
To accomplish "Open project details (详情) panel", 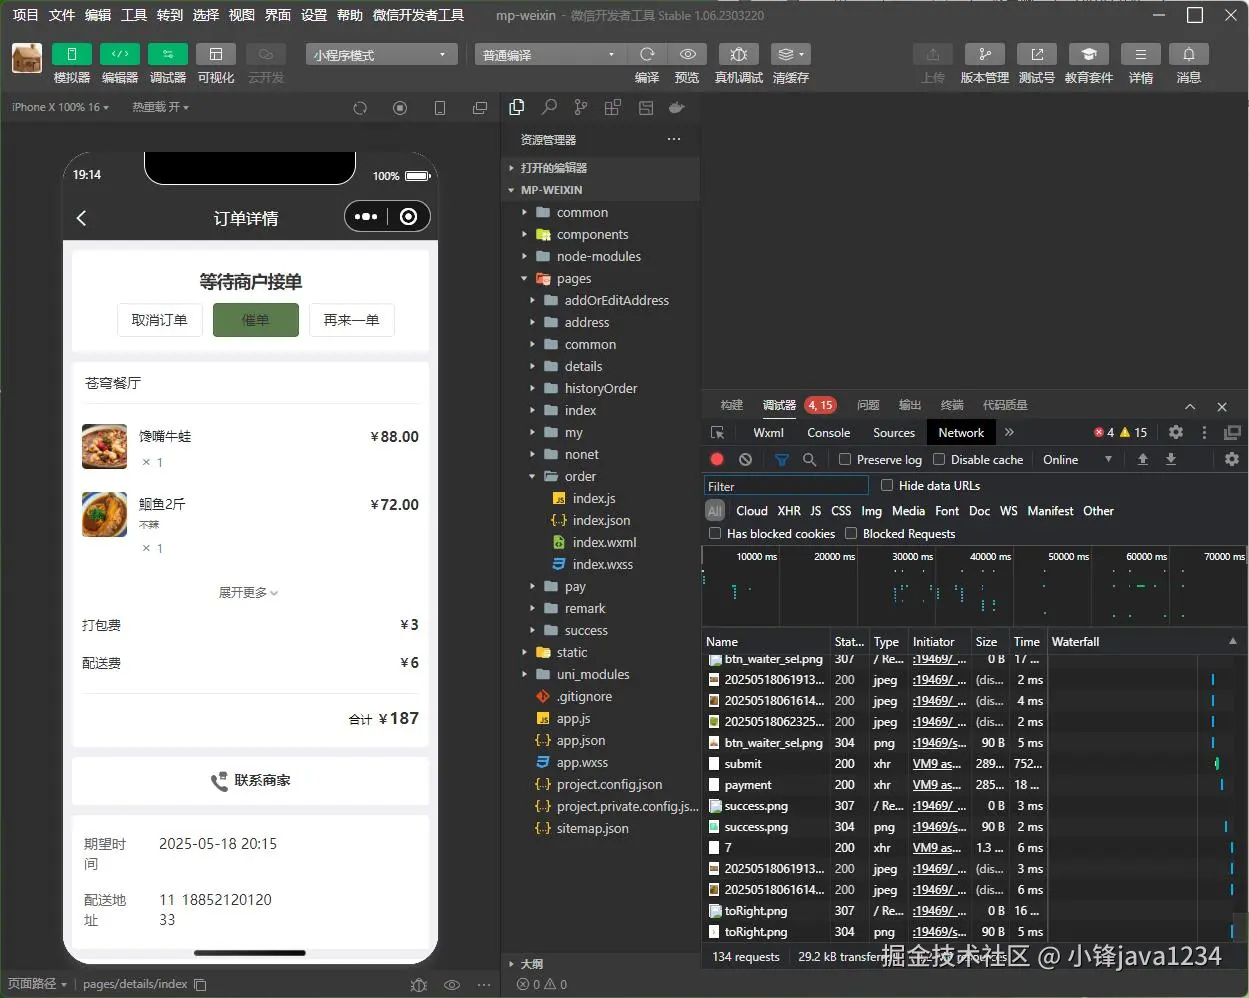I will click(1141, 54).
